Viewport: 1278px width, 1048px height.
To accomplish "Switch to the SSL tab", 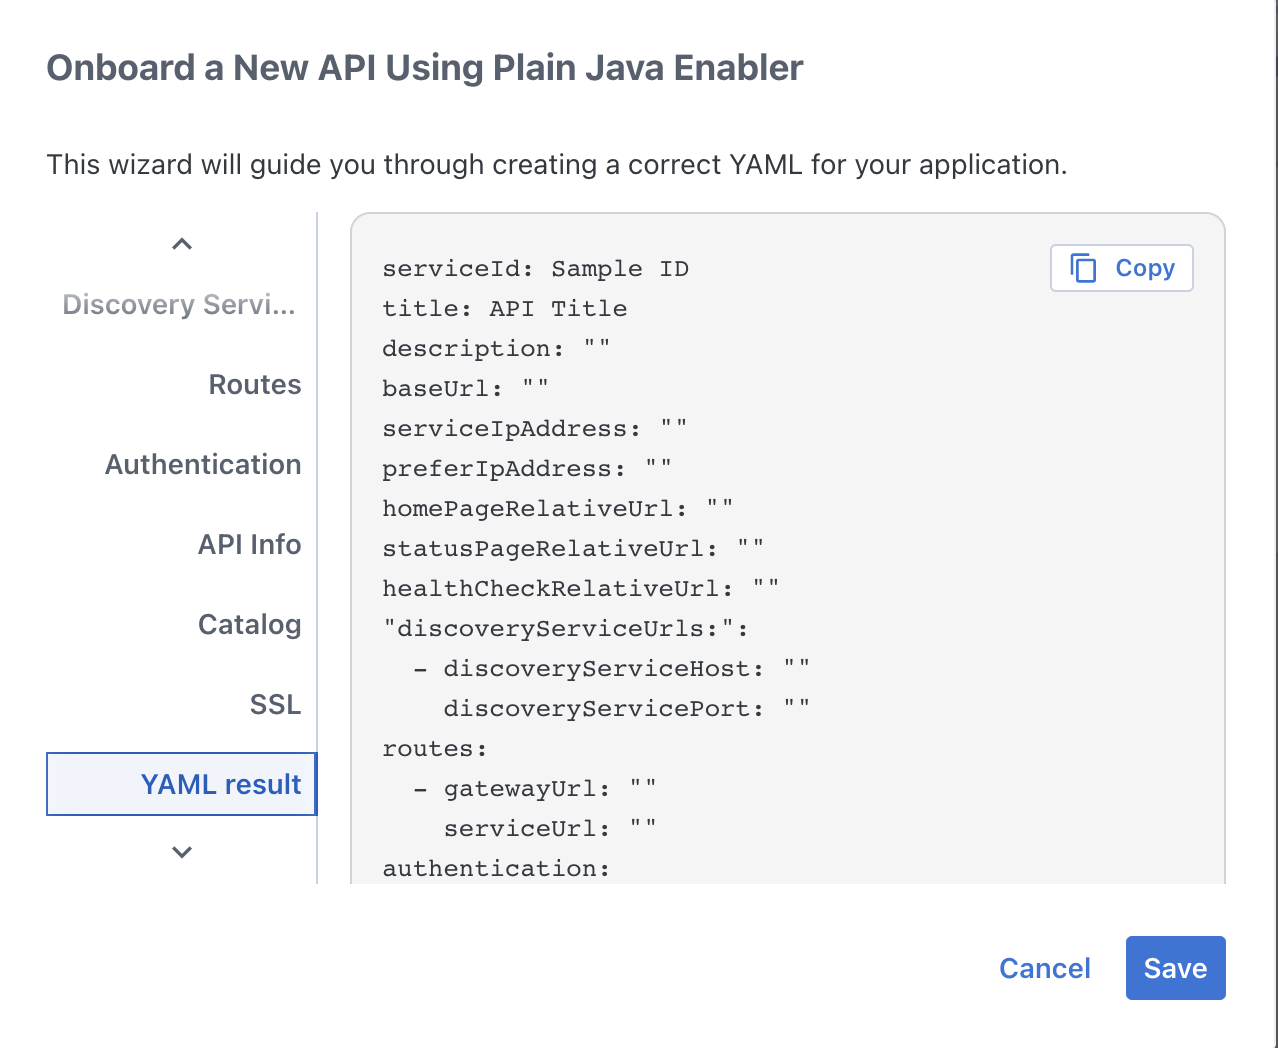I will tap(275, 704).
